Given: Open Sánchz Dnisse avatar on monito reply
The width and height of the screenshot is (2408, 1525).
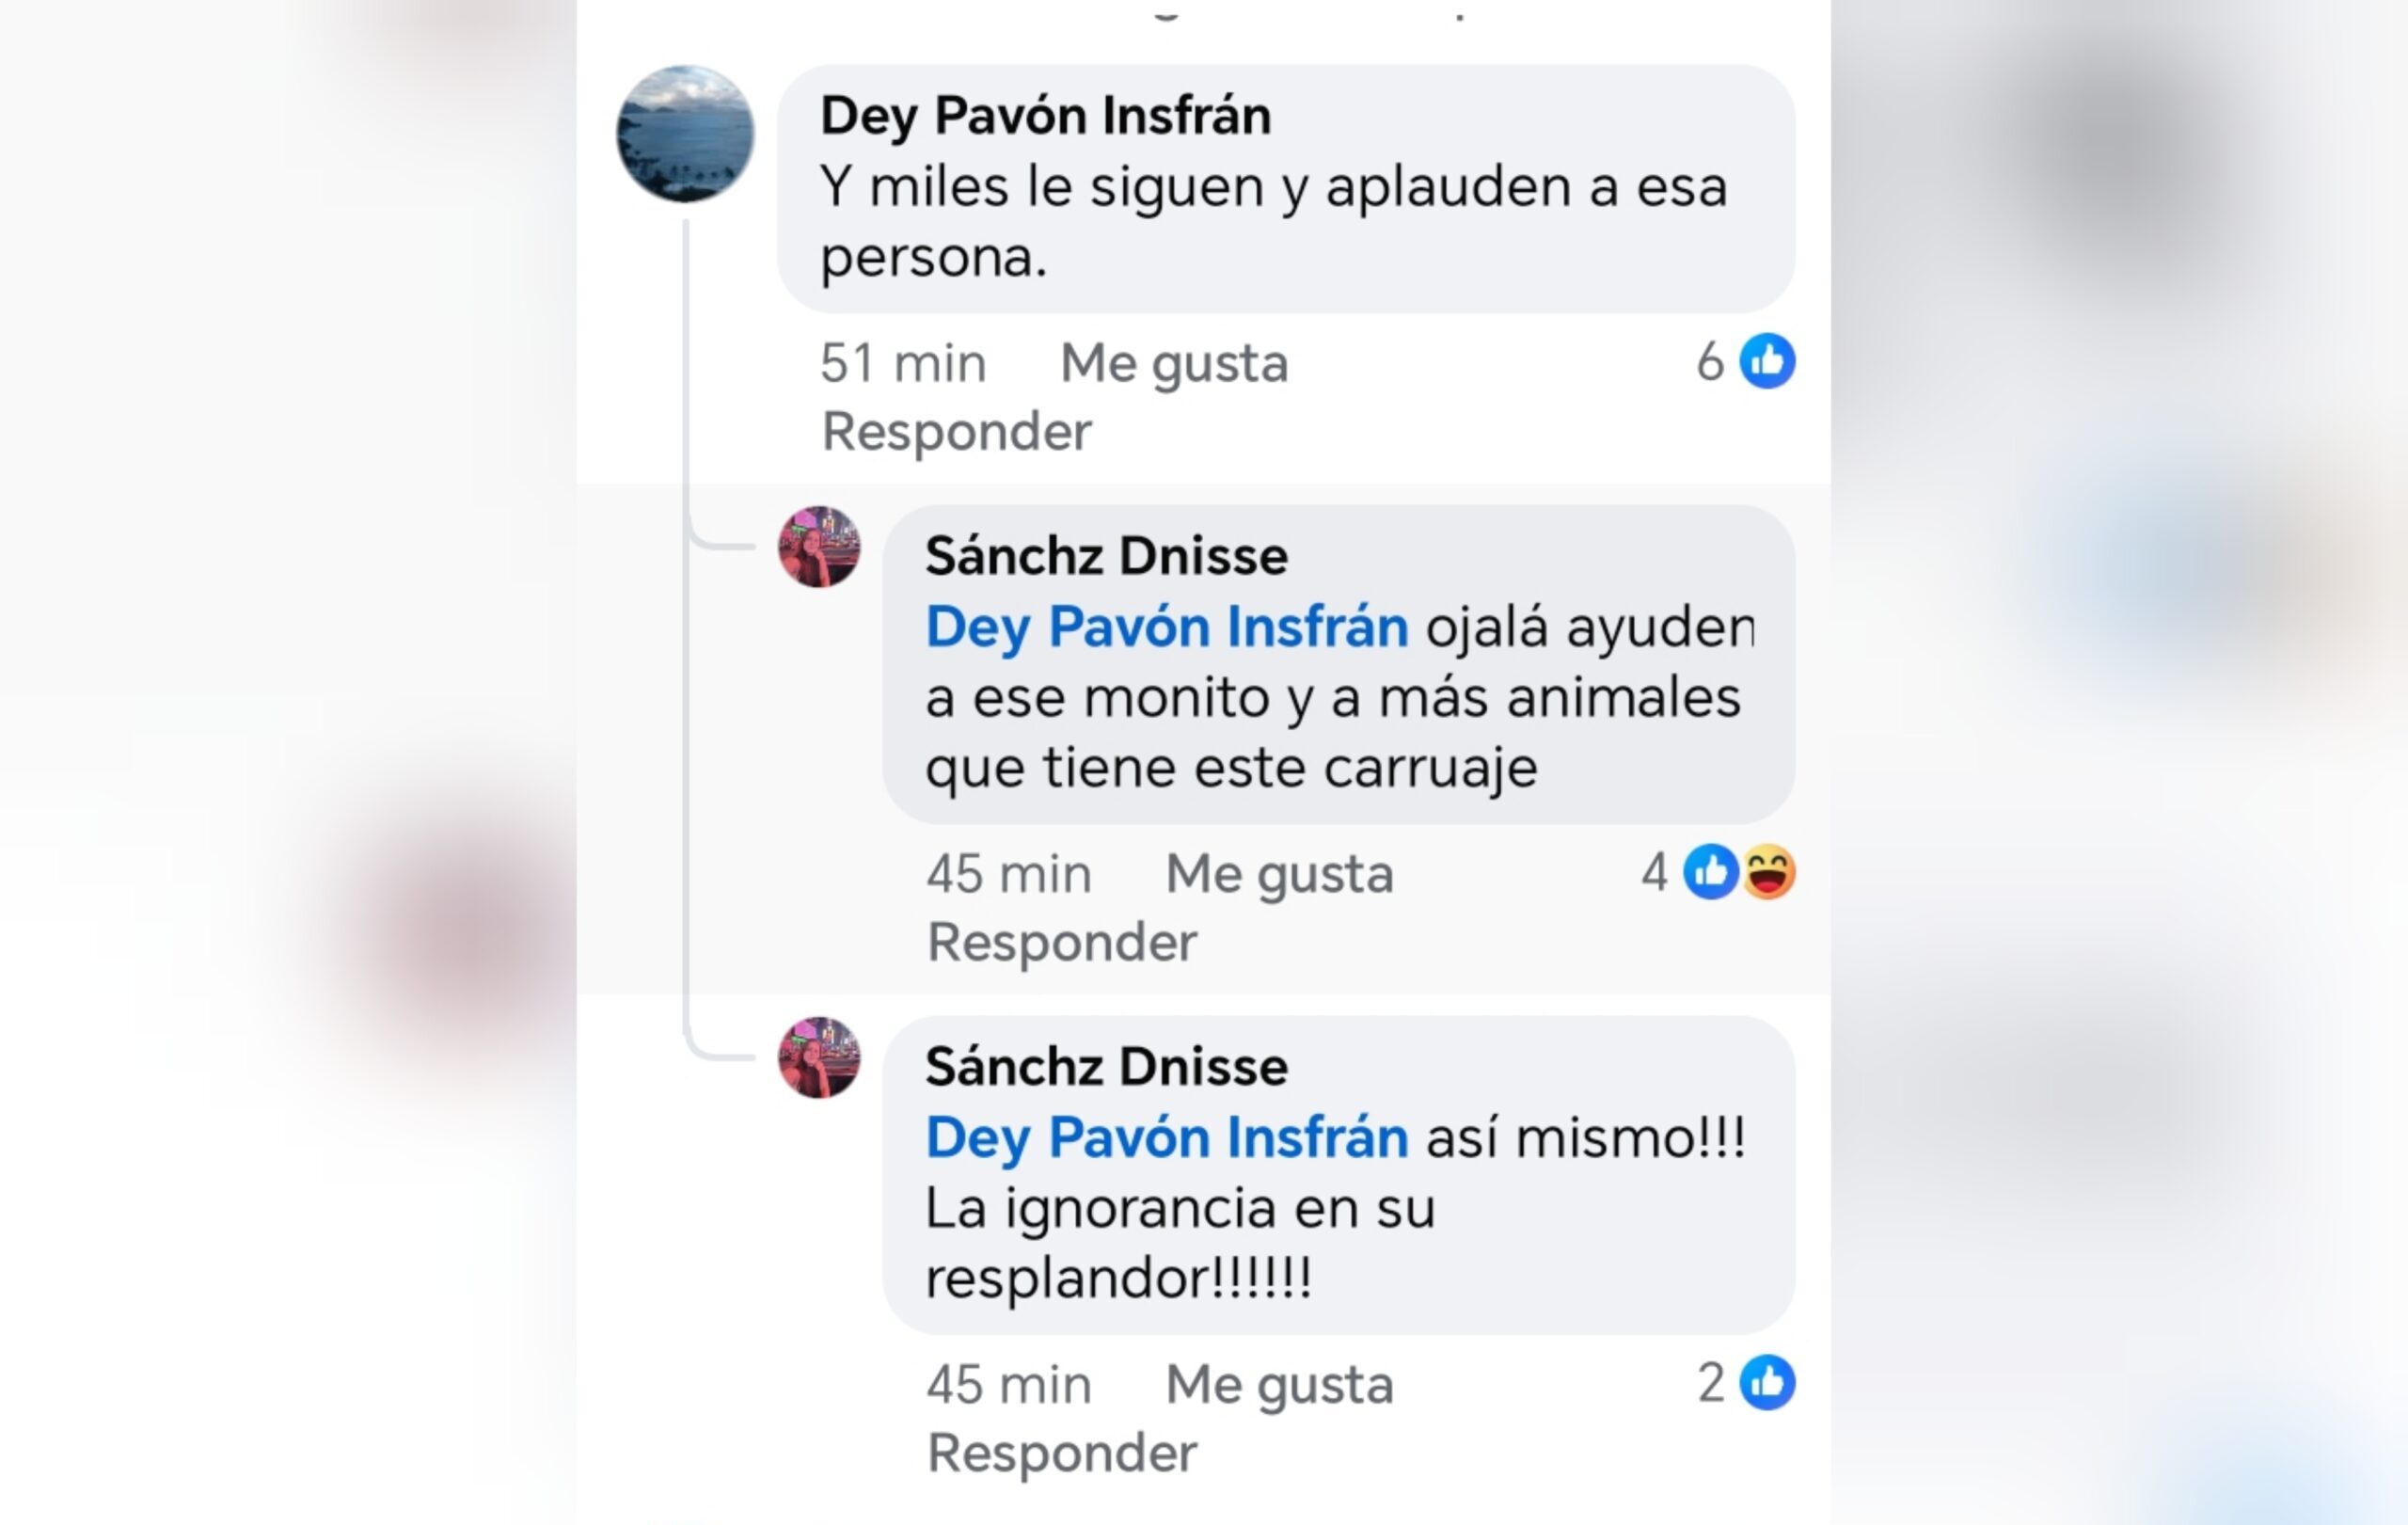Looking at the screenshot, I should [x=819, y=547].
